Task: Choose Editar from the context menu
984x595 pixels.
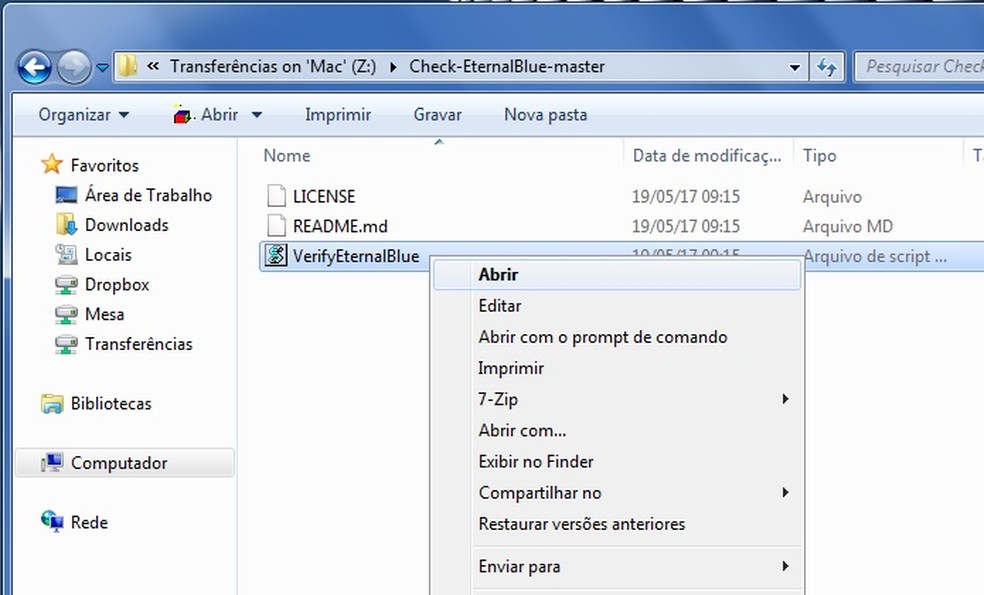Action: click(499, 306)
